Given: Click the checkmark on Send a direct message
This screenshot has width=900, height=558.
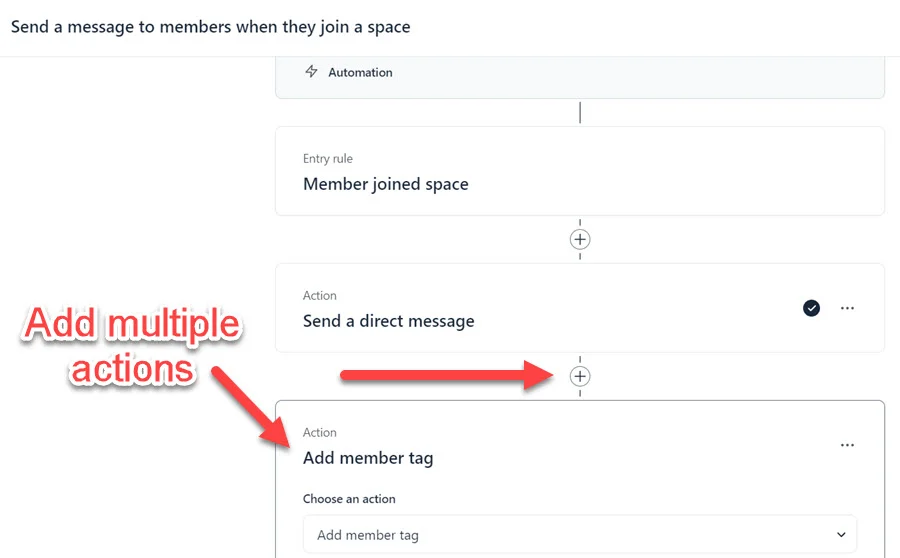Looking at the screenshot, I should [x=811, y=308].
